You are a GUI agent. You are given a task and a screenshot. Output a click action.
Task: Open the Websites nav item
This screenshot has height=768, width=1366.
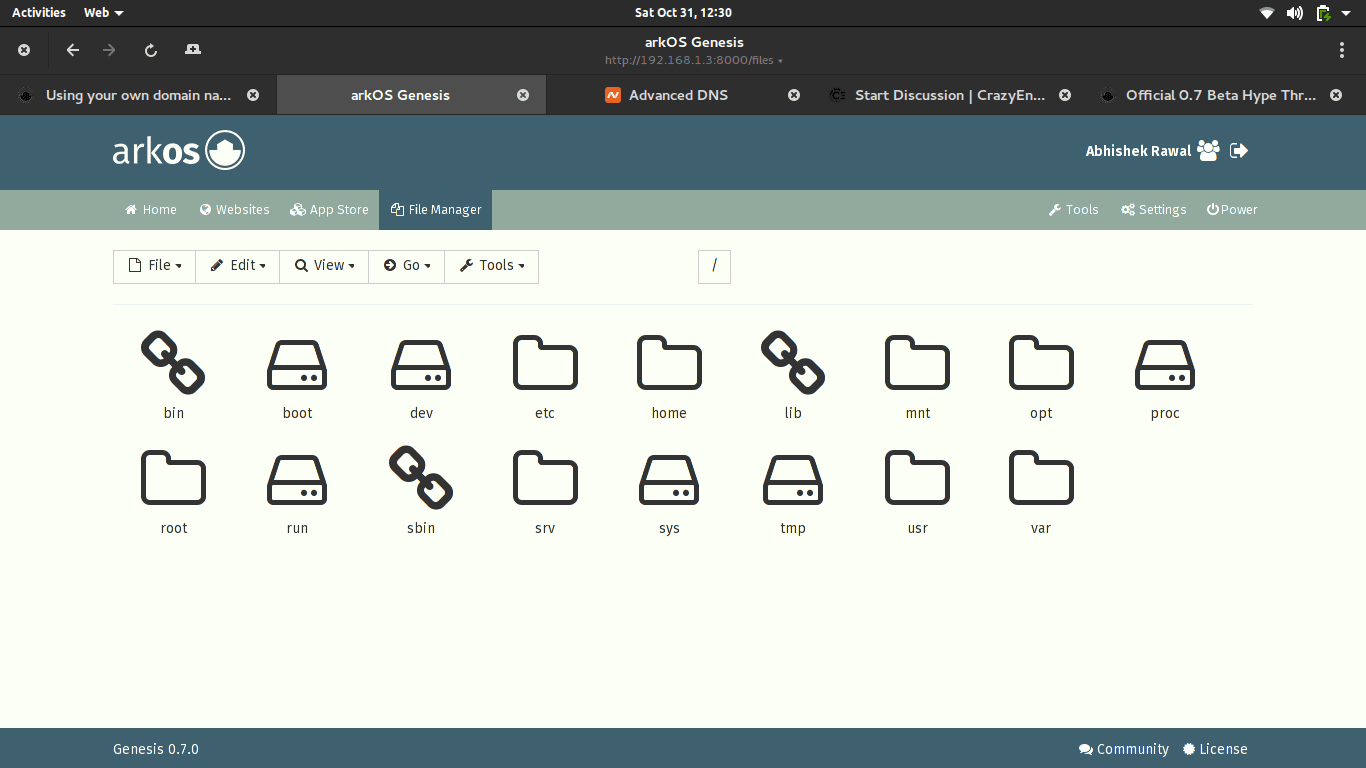click(234, 210)
